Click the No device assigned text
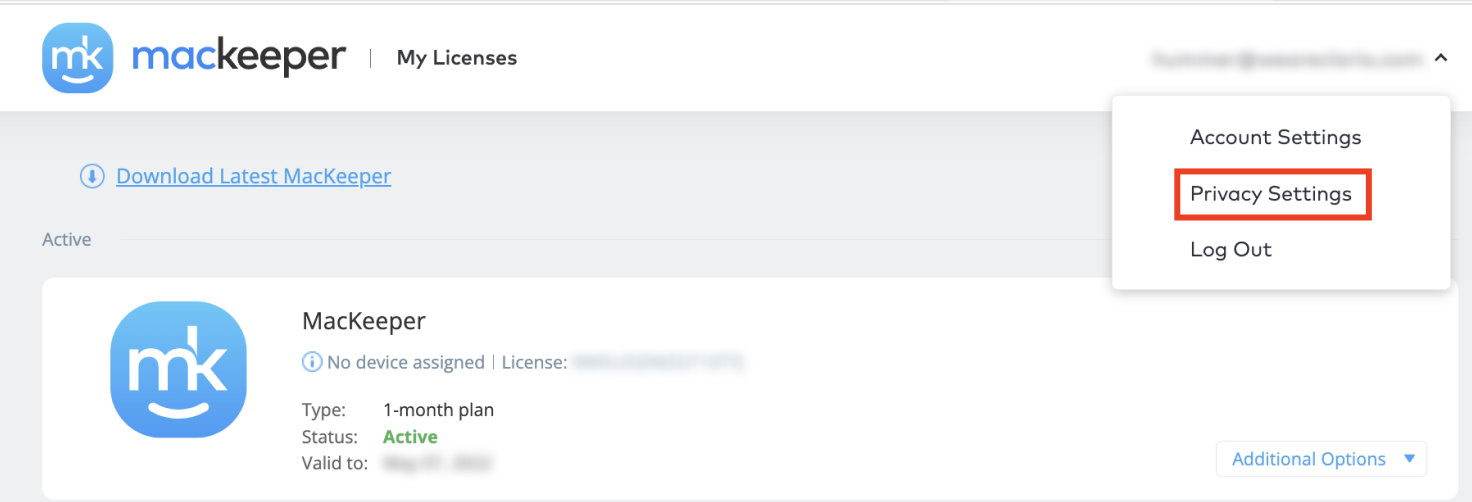Screen dimensions: 1472x502 [406, 362]
